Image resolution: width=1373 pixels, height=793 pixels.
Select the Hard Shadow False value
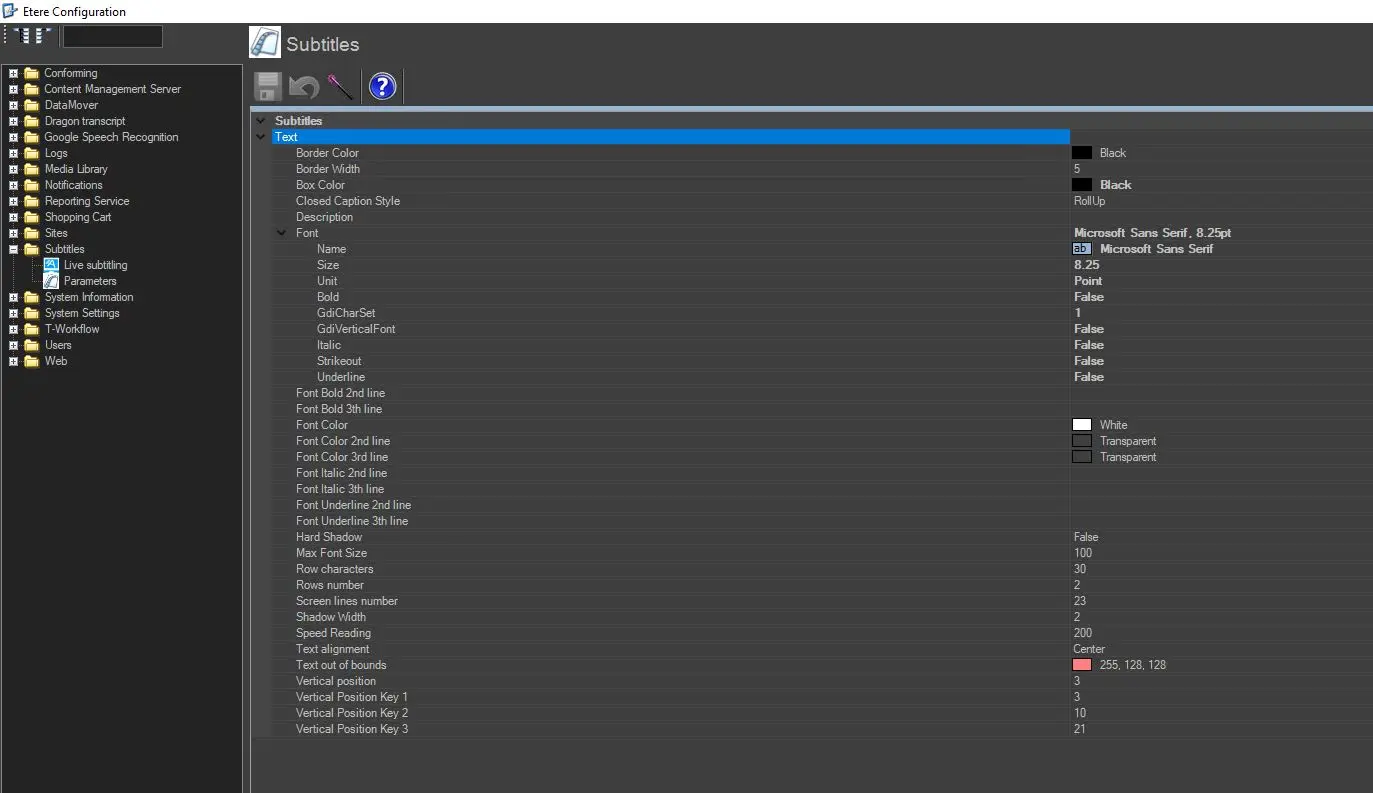1086,537
